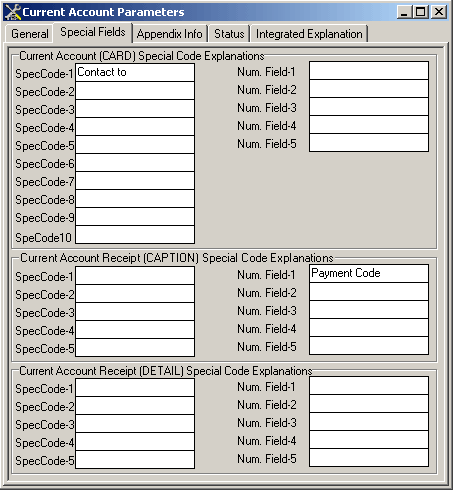
Task: Click the DETAIL Num. Field-2 input box
Action: click(x=369, y=404)
